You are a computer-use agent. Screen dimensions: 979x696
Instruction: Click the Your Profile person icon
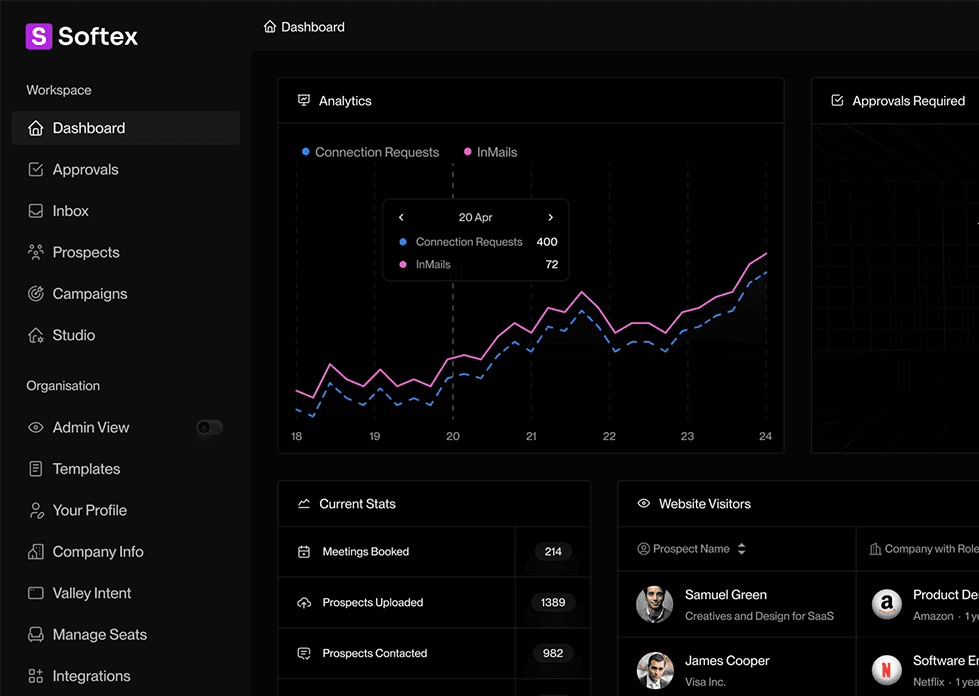pos(36,511)
